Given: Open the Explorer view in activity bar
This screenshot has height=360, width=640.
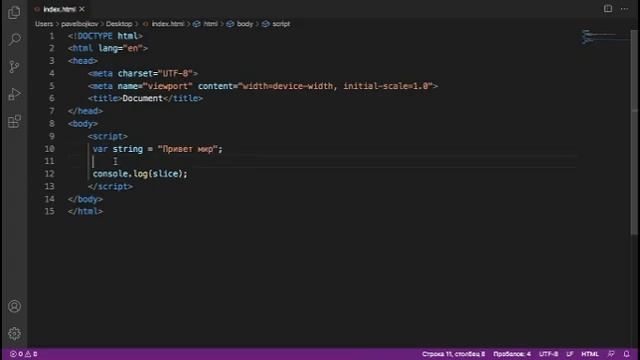Looking at the screenshot, I should (14, 12).
